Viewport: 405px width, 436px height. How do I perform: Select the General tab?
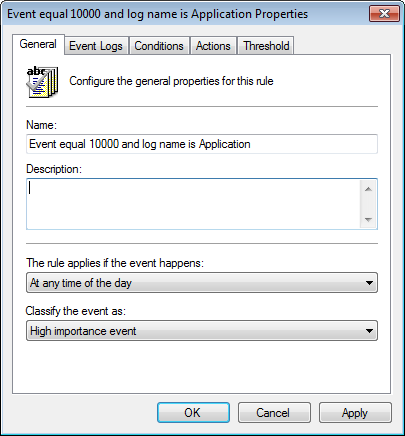coord(38,44)
